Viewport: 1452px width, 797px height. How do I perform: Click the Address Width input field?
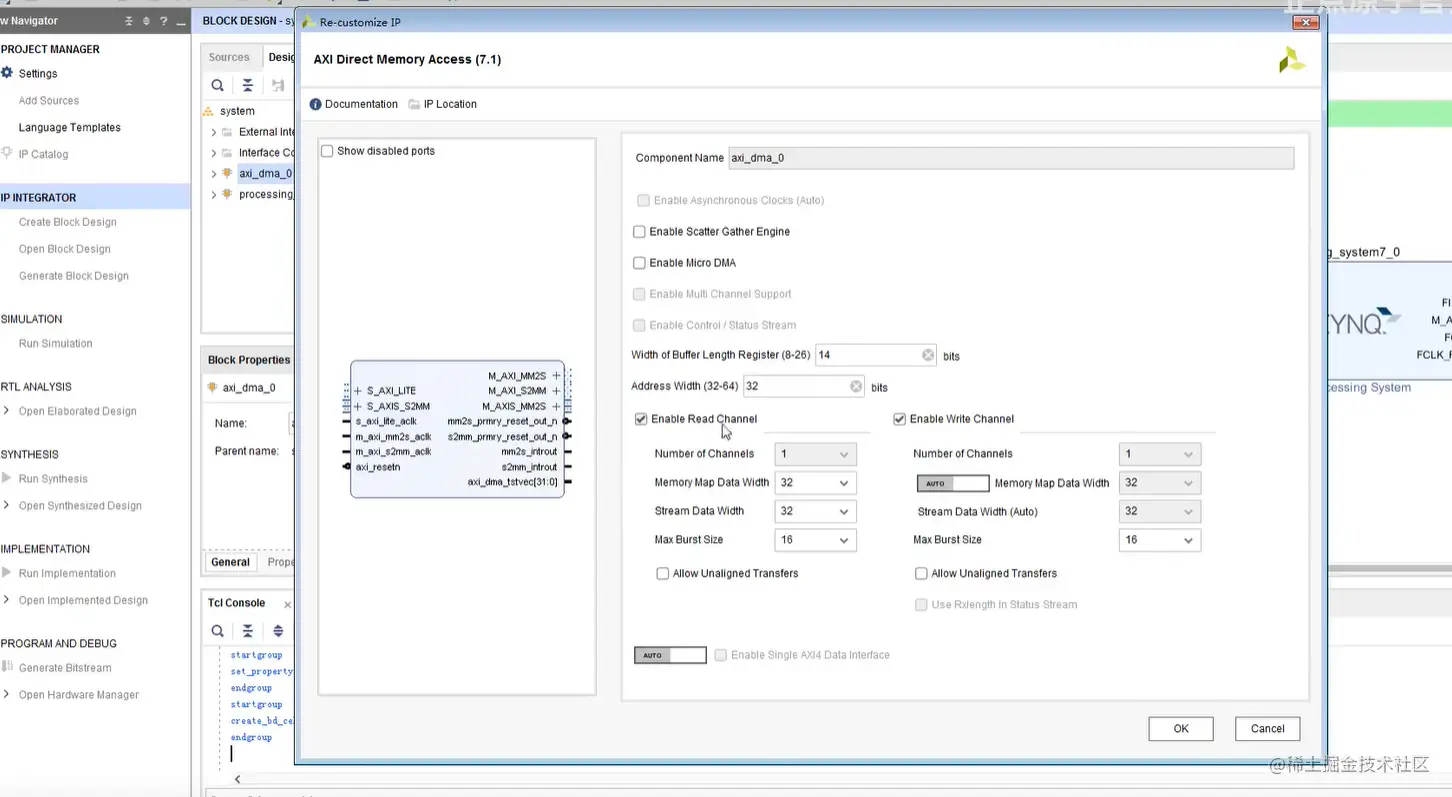[805, 386]
